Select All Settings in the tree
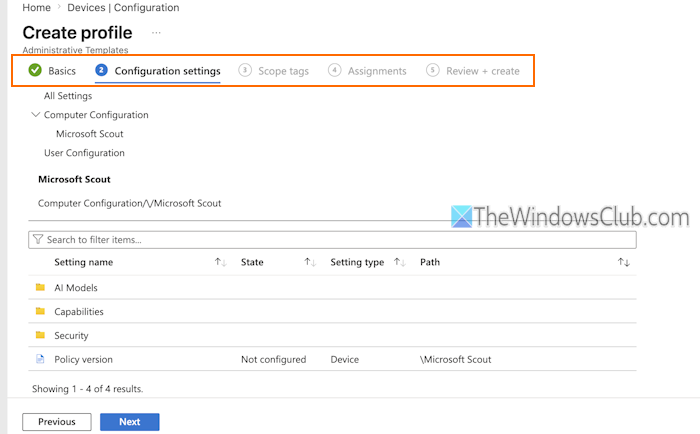The height and width of the screenshot is (434, 700). (x=68, y=96)
